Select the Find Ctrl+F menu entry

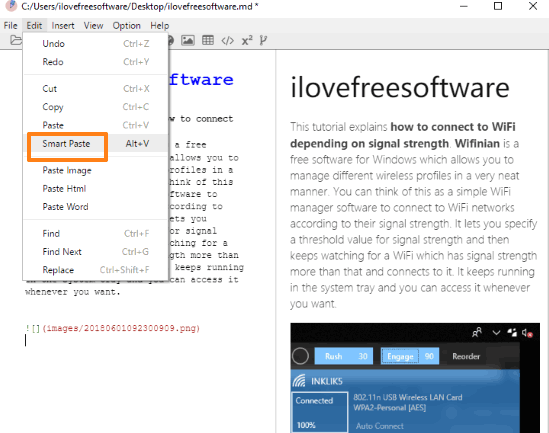pos(96,233)
